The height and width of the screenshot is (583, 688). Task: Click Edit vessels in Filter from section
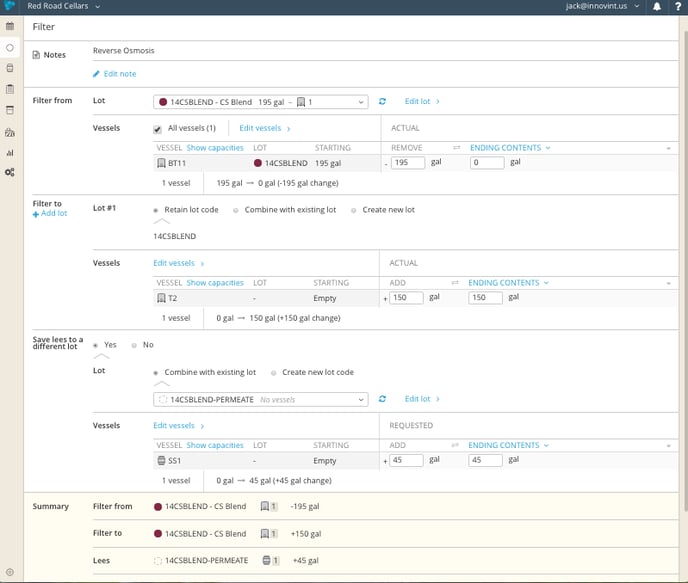(265, 128)
